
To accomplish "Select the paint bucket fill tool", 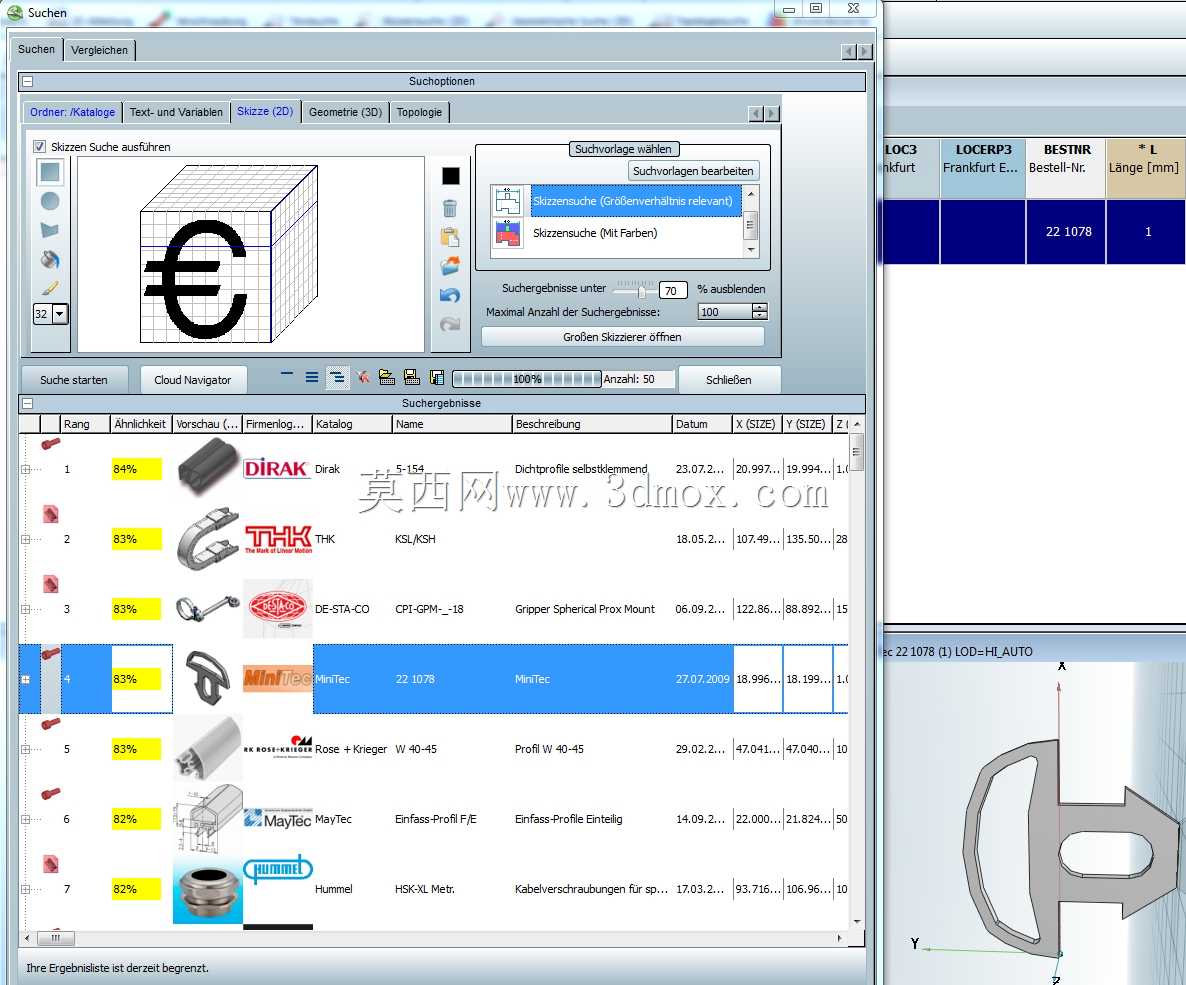I will (x=50, y=259).
